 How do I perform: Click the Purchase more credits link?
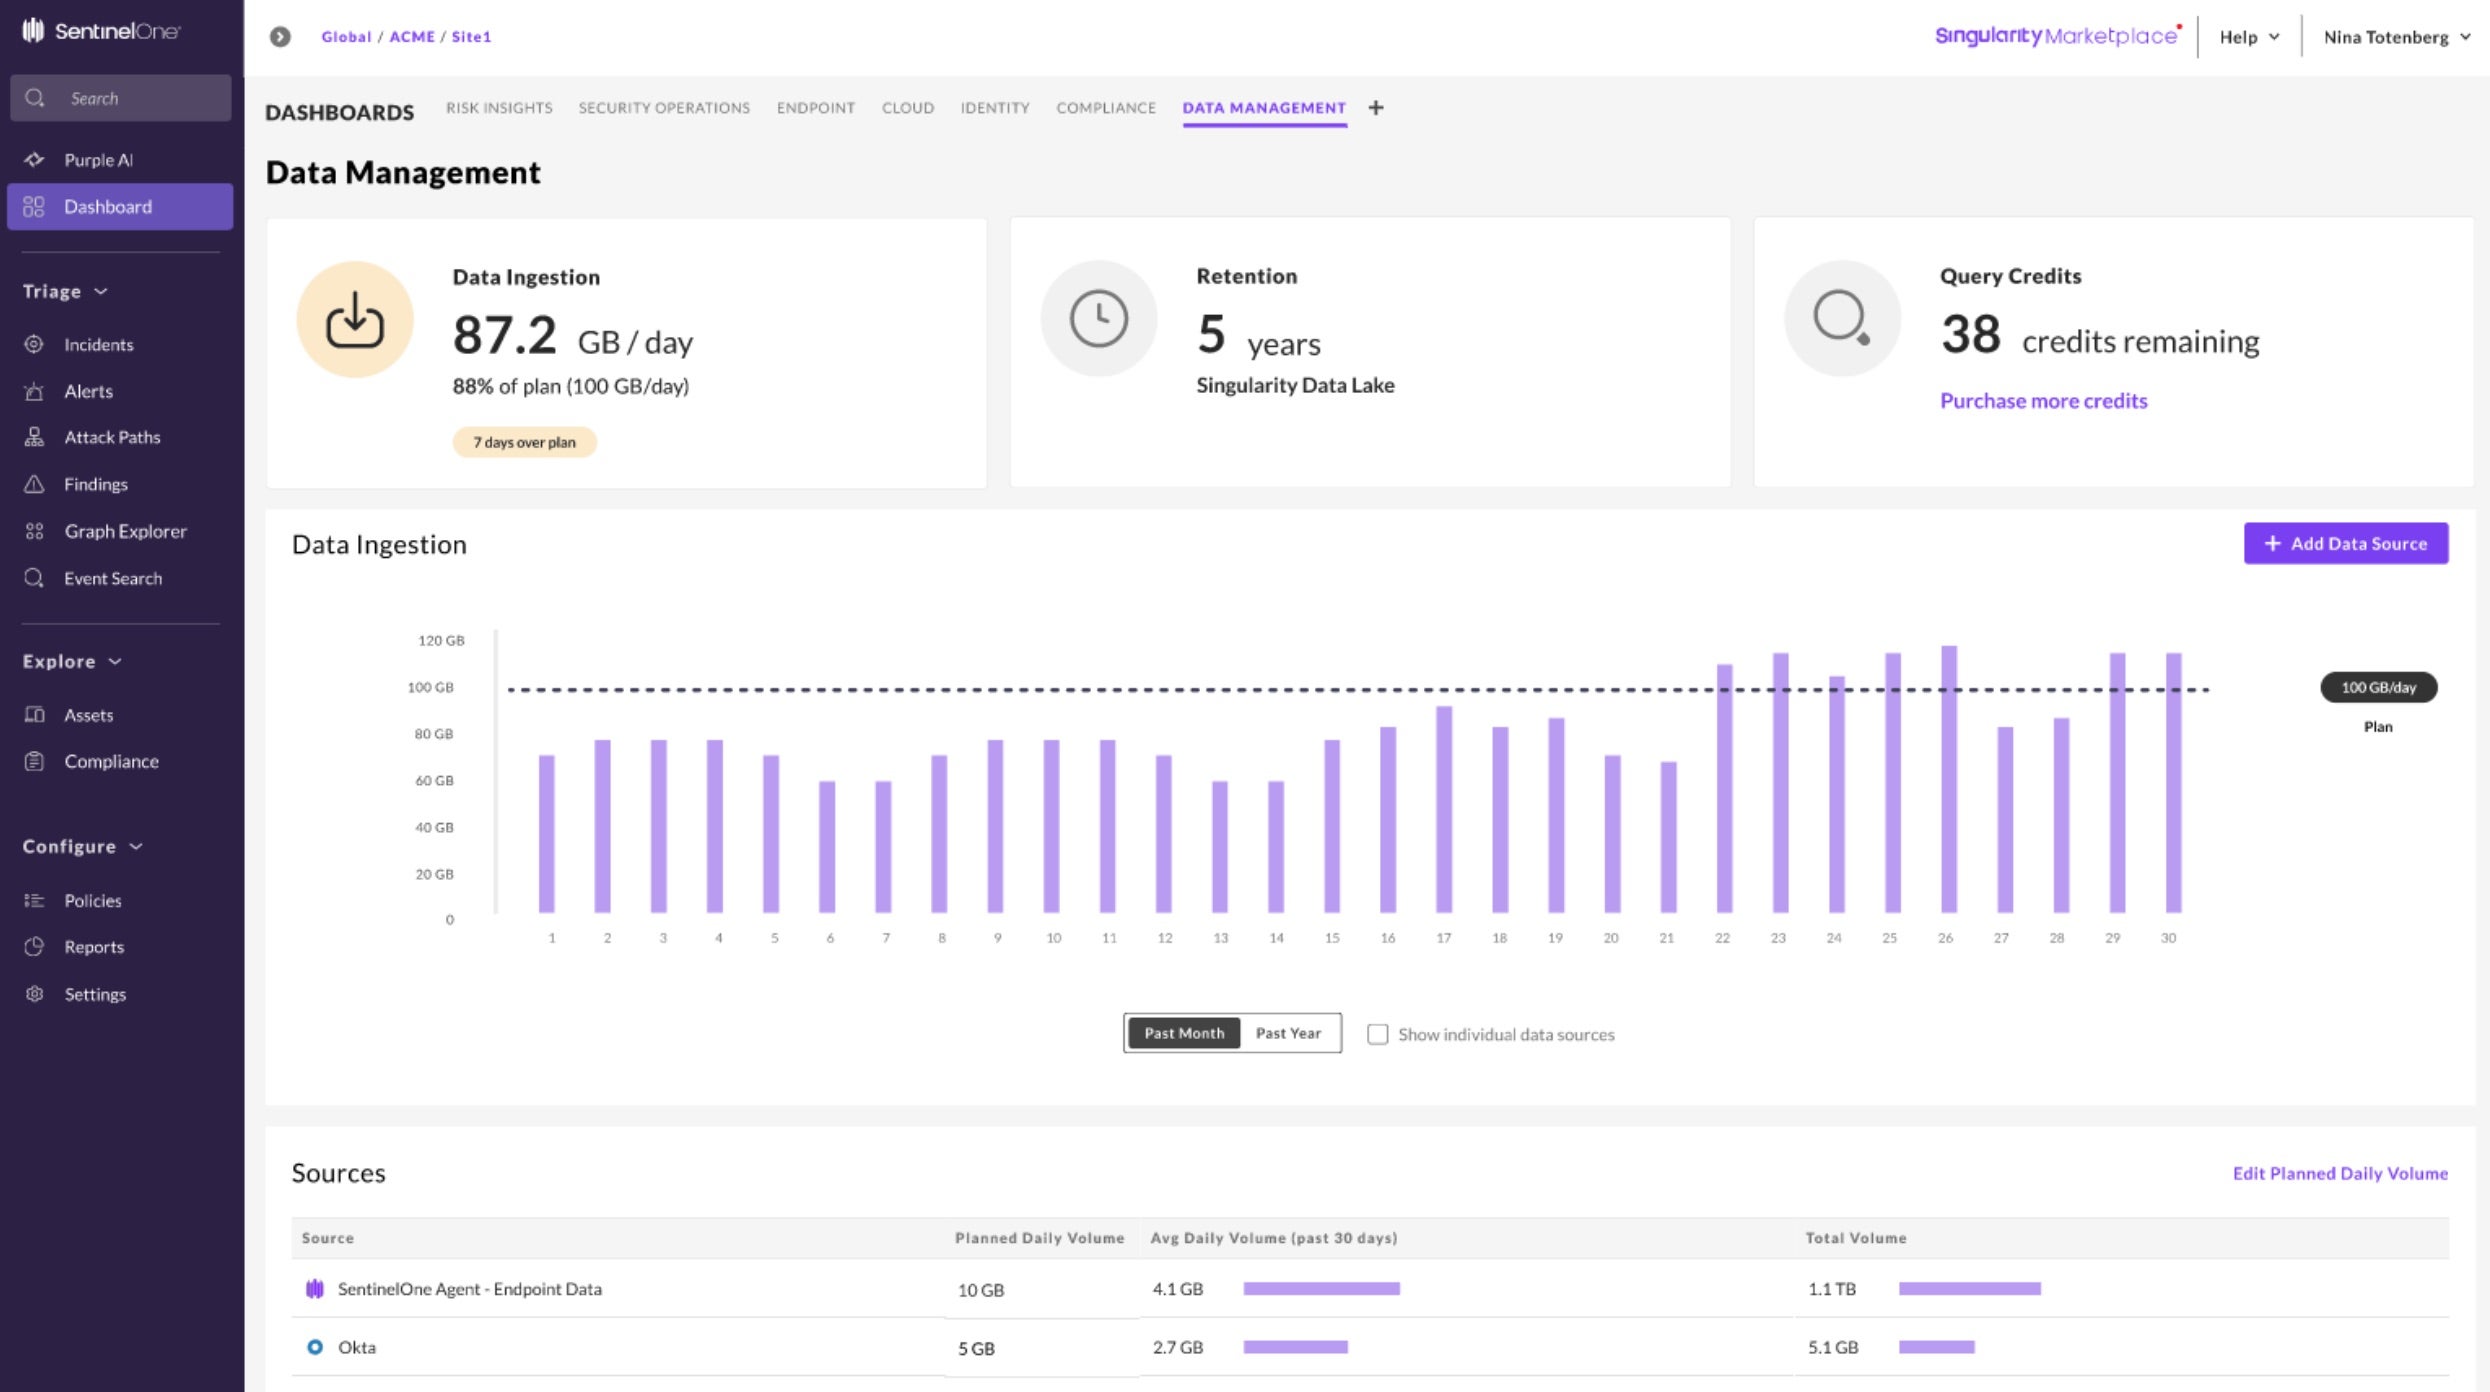coord(2043,401)
